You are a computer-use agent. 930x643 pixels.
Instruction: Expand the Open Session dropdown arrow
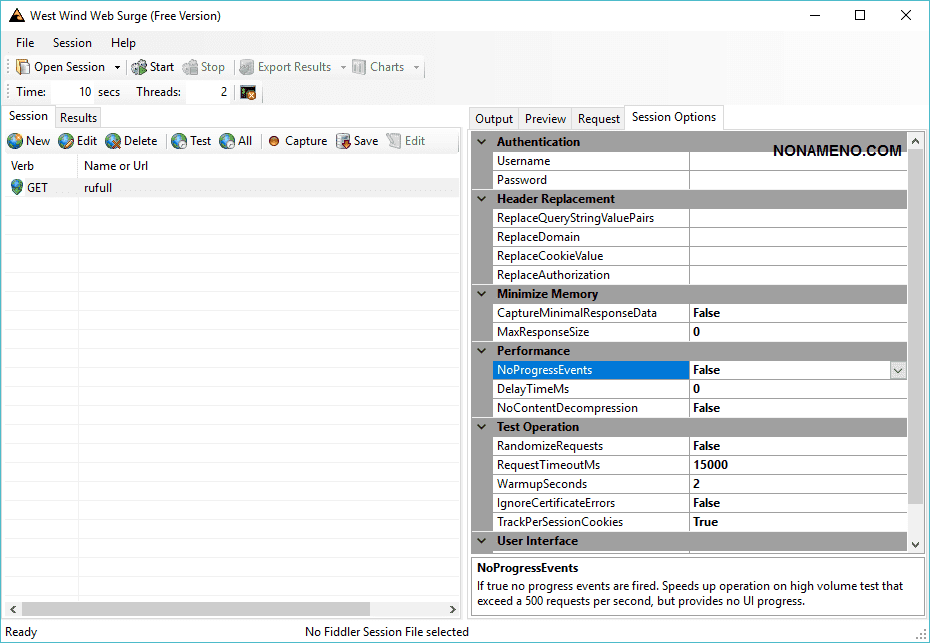pyautogui.click(x=117, y=68)
